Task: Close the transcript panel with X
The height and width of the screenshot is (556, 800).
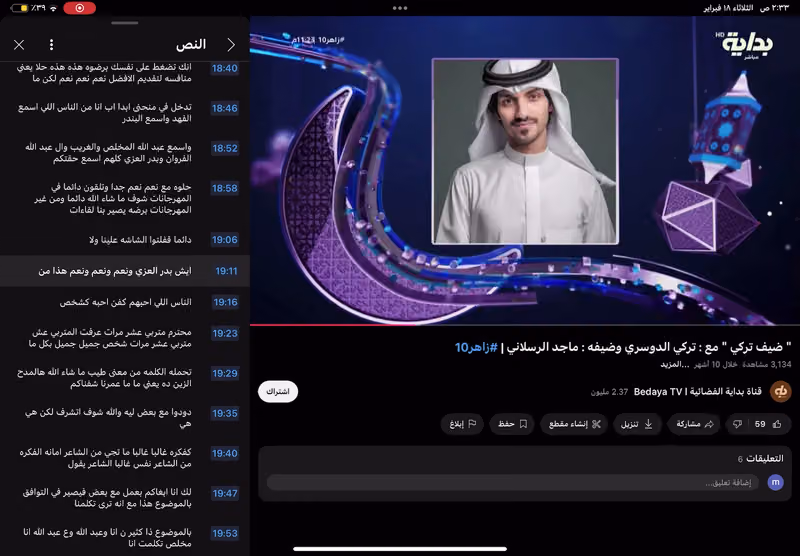Action: click(x=19, y=45)
